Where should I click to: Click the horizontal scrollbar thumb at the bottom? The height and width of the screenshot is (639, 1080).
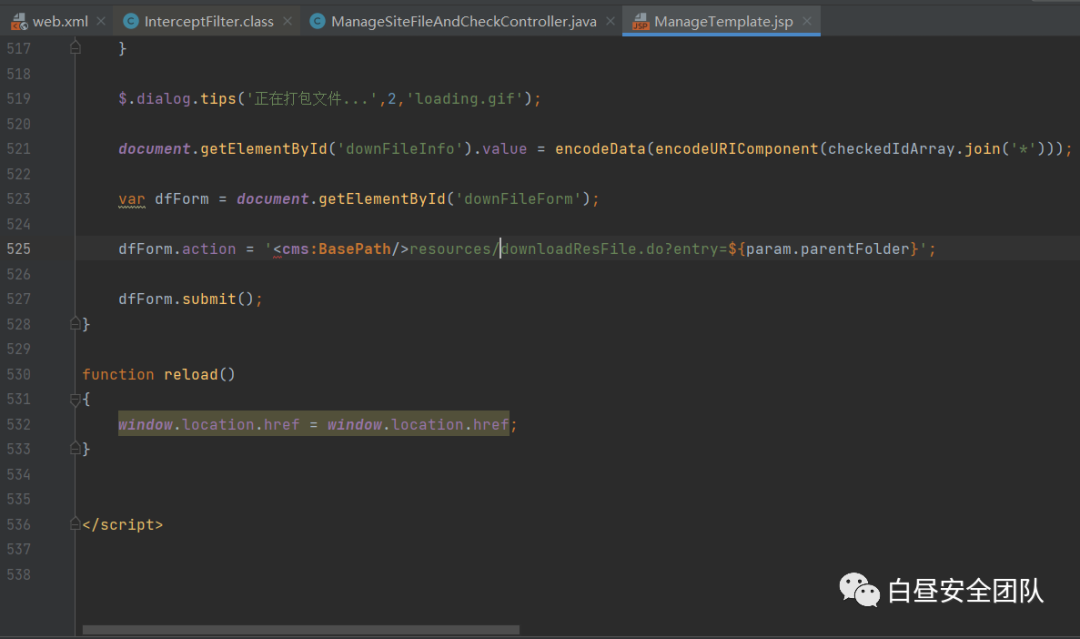point(301,629)
